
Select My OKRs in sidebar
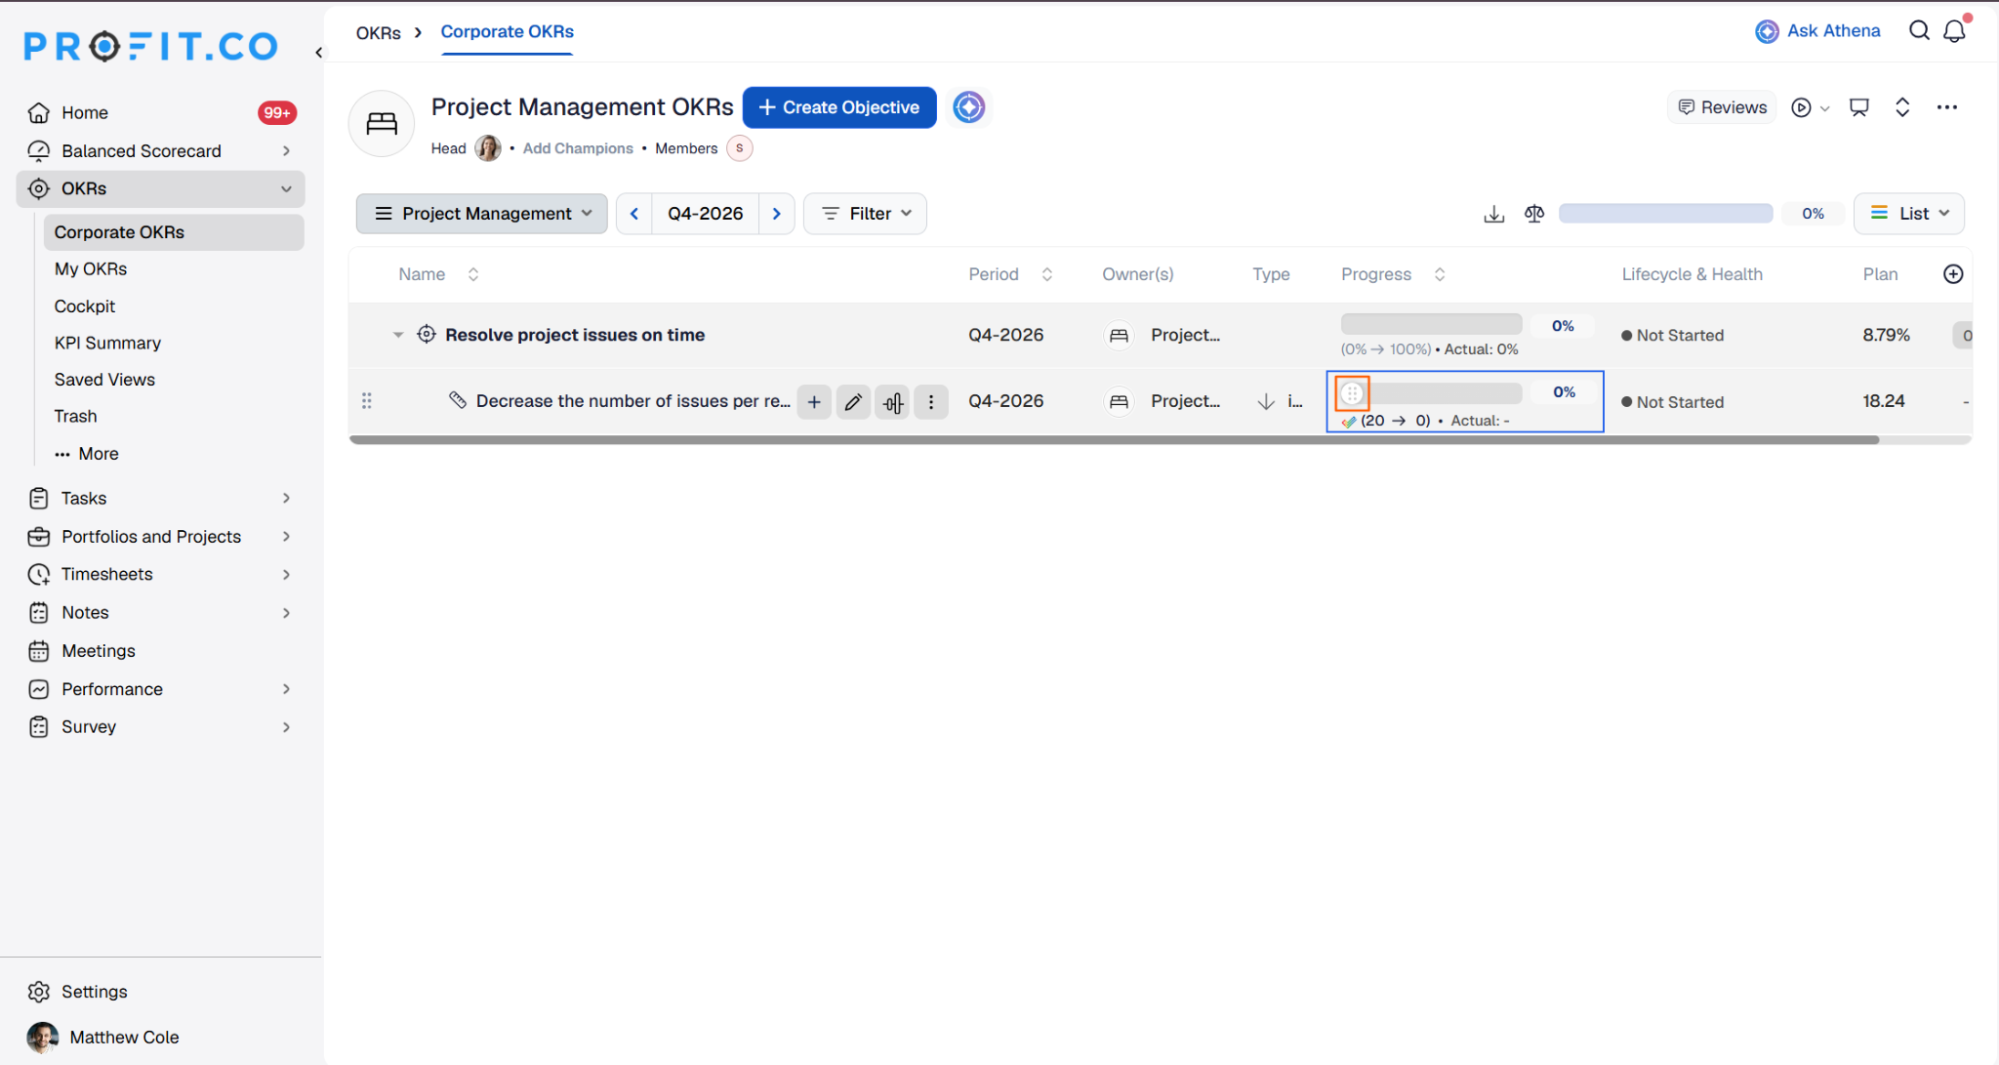[90, 269]
